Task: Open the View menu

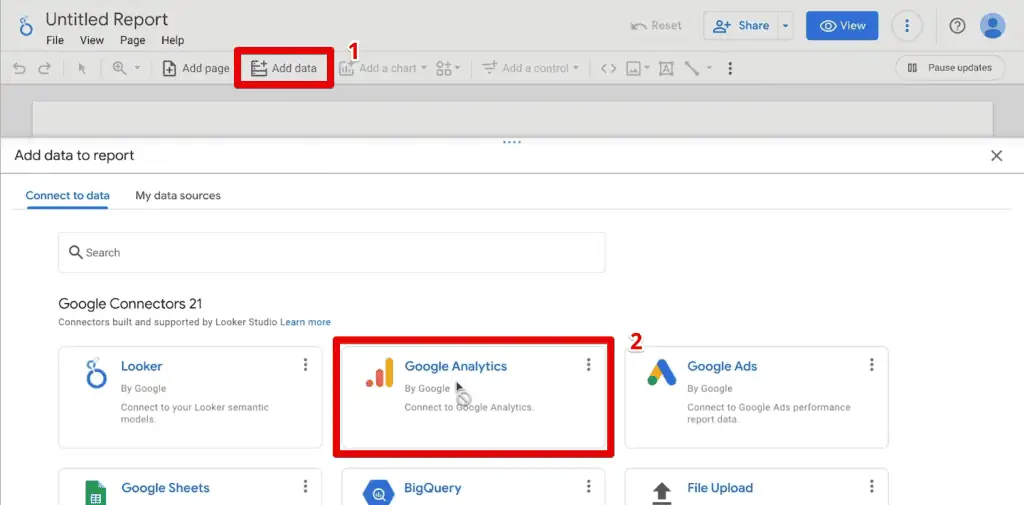Action: (92, 41)
